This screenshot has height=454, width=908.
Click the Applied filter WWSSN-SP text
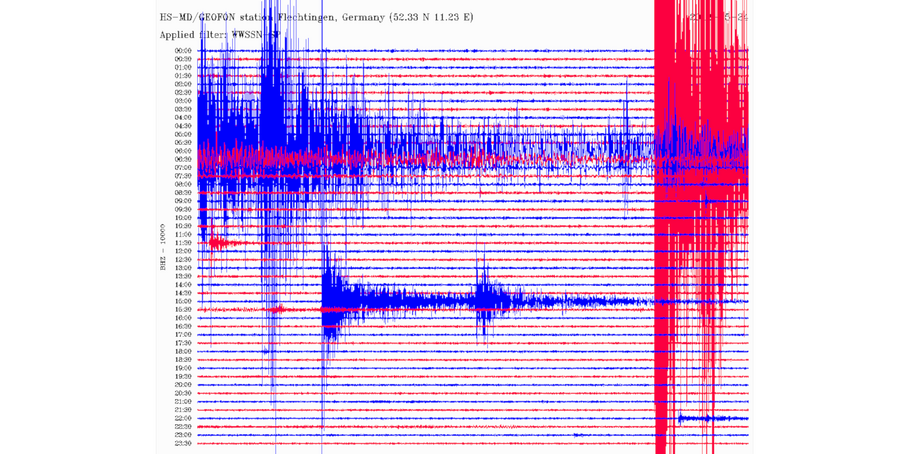[x=220, y=34]
